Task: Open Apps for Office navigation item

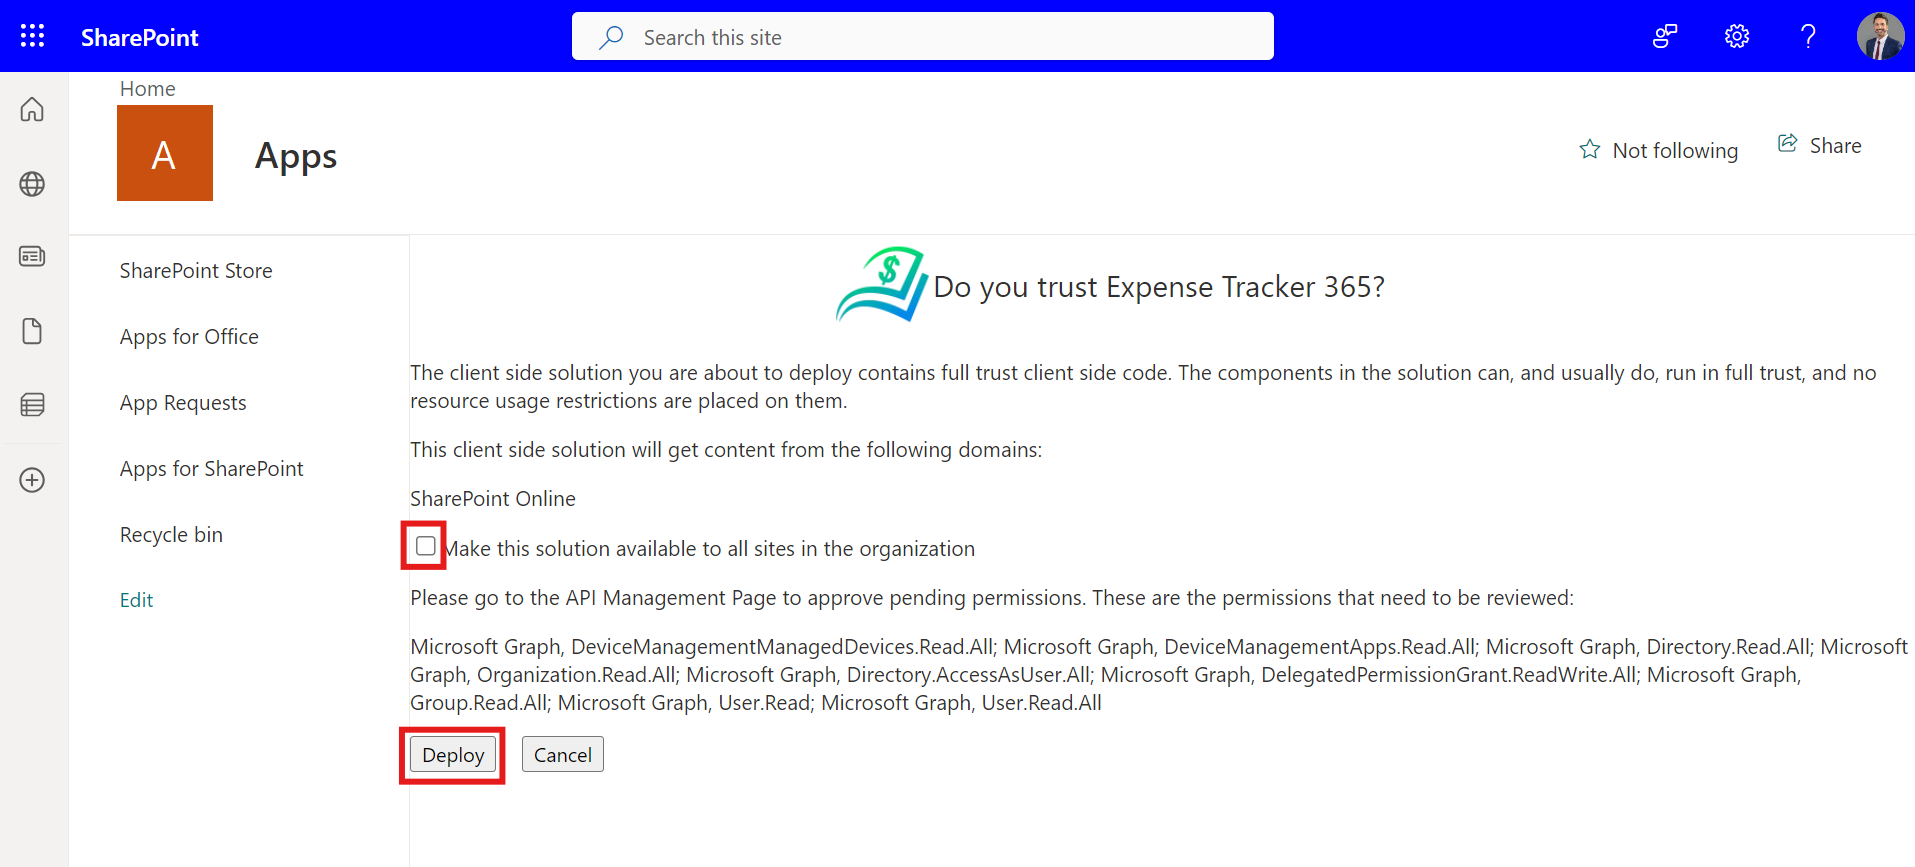Action: click(x=189, y=337)
